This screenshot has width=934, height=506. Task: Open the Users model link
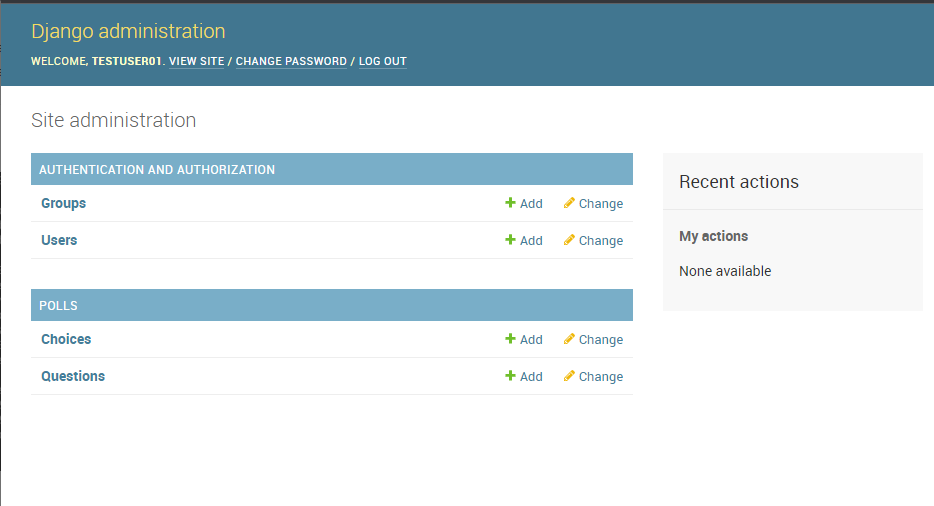pyautogui.click(x=59, y=240)
